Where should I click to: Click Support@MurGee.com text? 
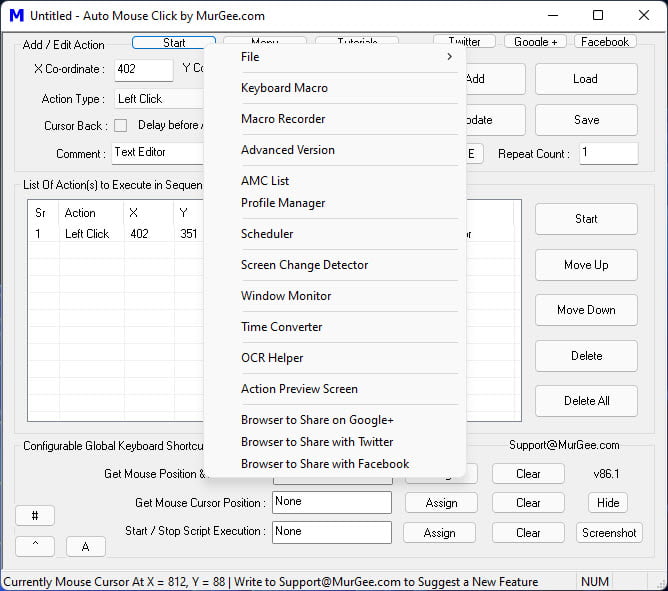coord(564,445)
